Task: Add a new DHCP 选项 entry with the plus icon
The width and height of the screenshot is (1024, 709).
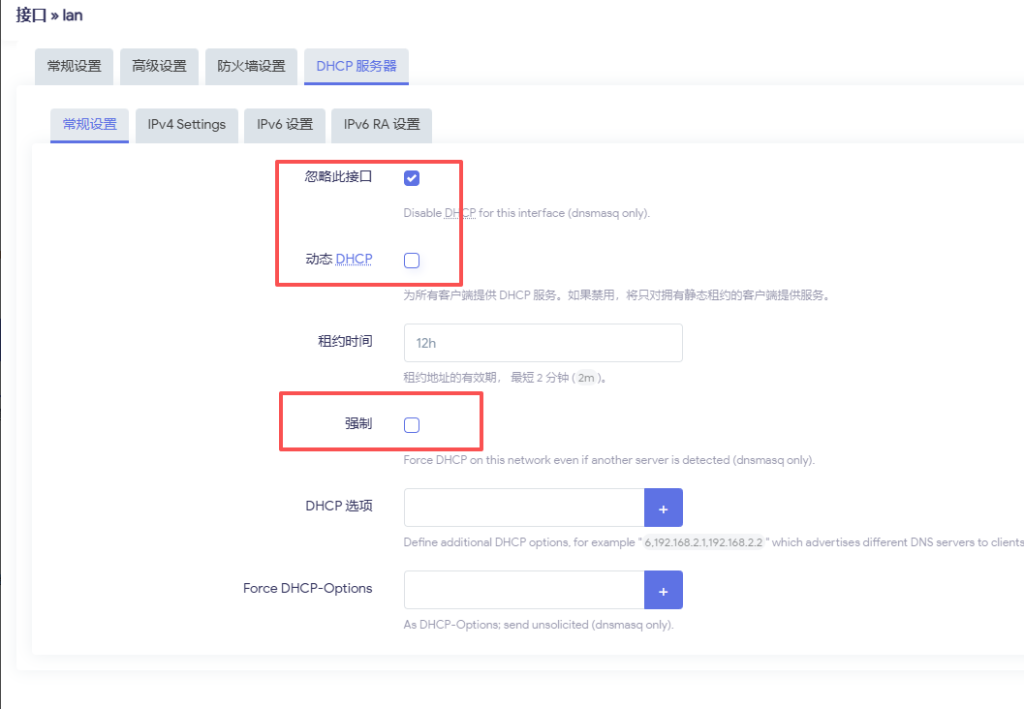Action: [663, 507]
